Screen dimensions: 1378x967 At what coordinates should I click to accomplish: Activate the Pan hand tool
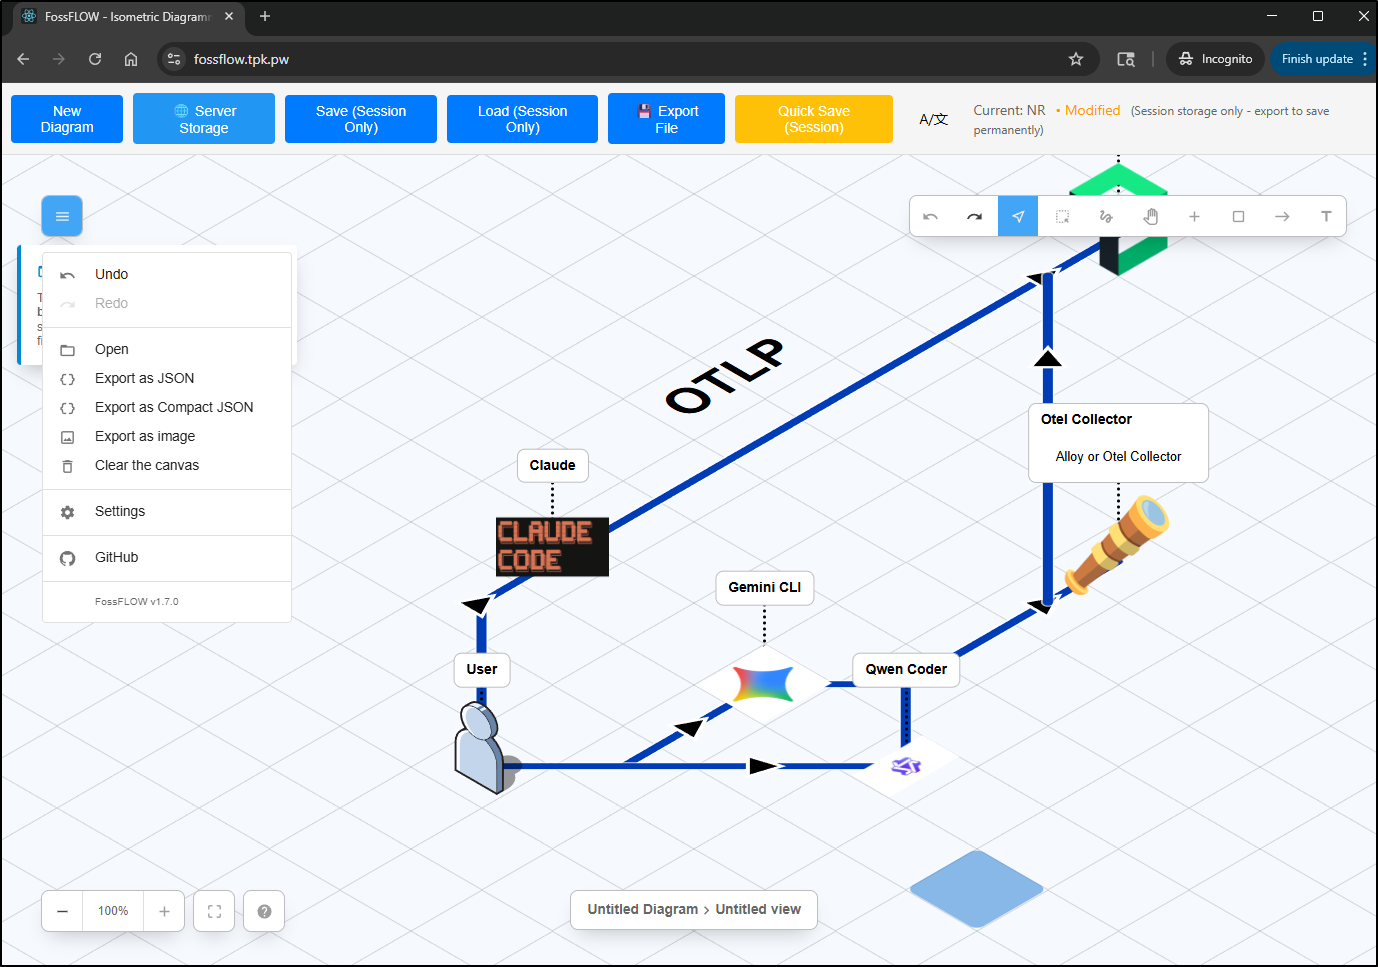(x=1150, y=216)
